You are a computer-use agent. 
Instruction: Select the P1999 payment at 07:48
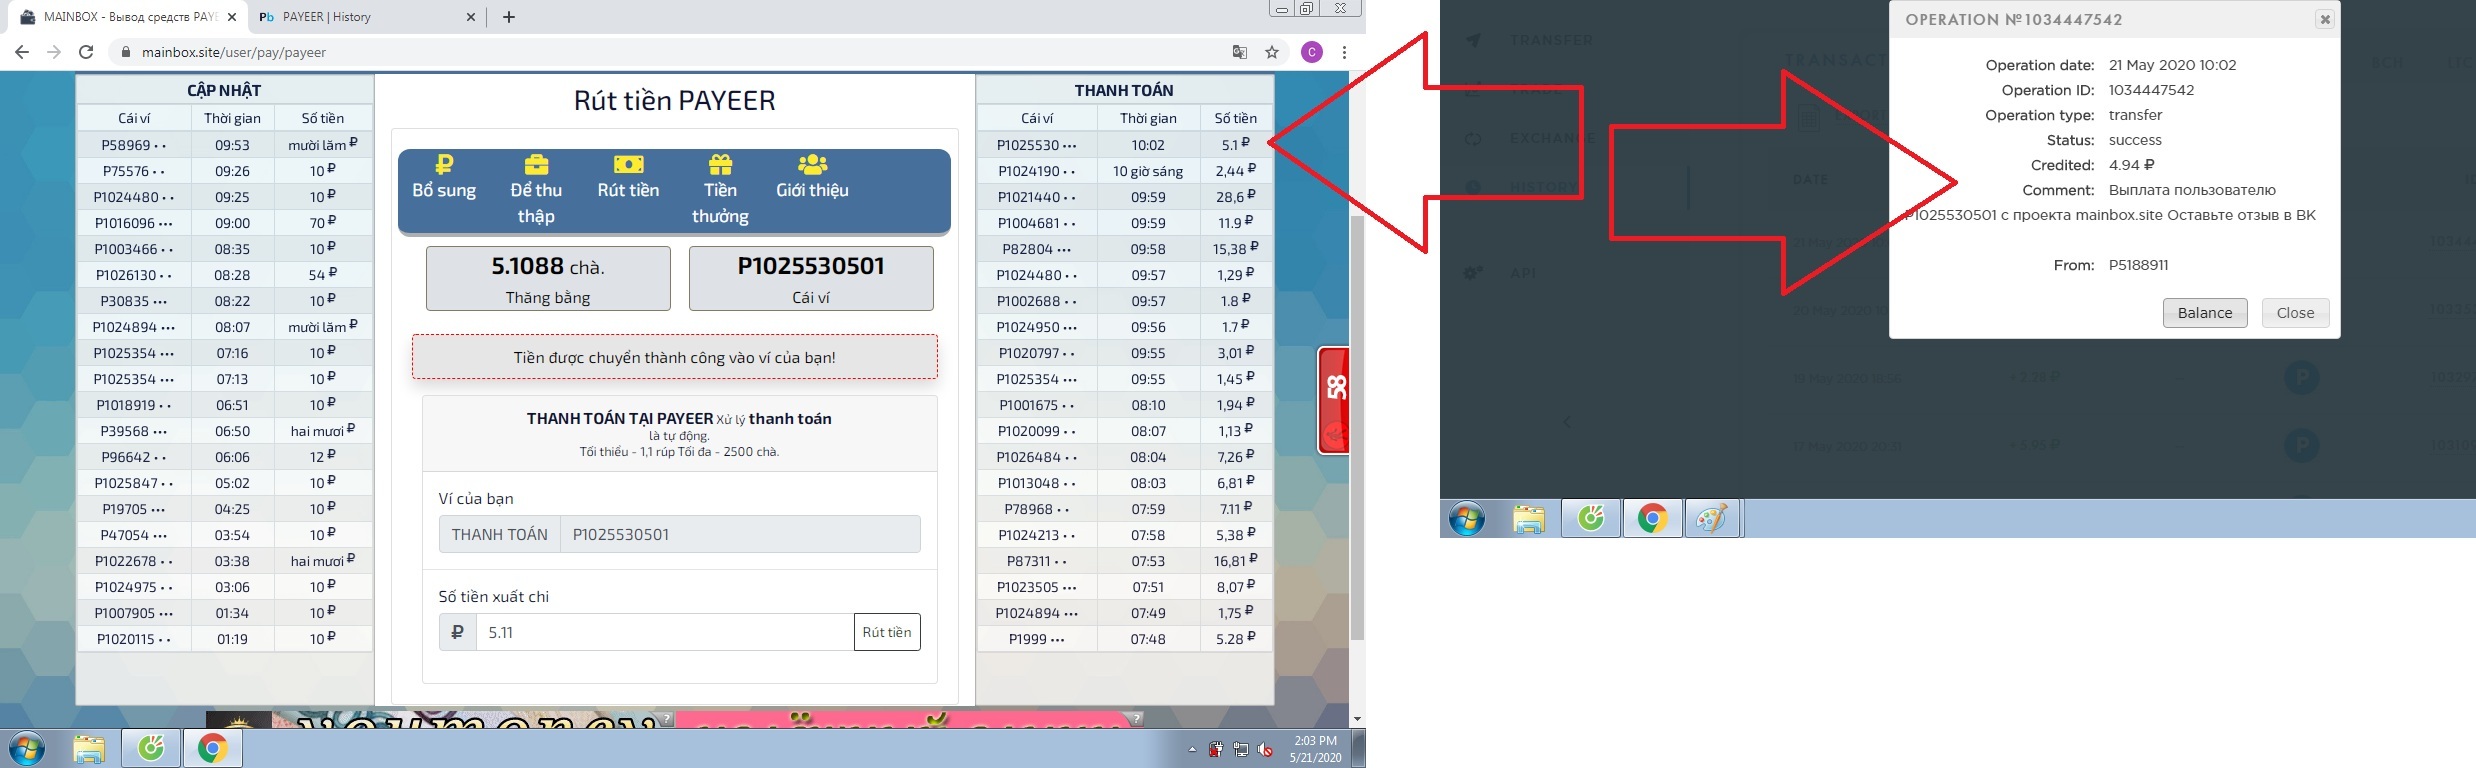(x=1125, y=639)
